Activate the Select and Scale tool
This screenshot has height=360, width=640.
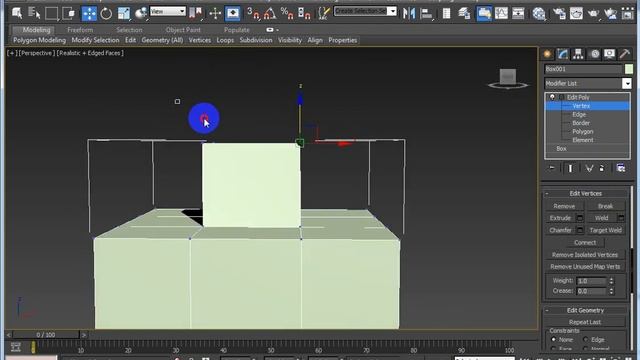tap(124, 13)
